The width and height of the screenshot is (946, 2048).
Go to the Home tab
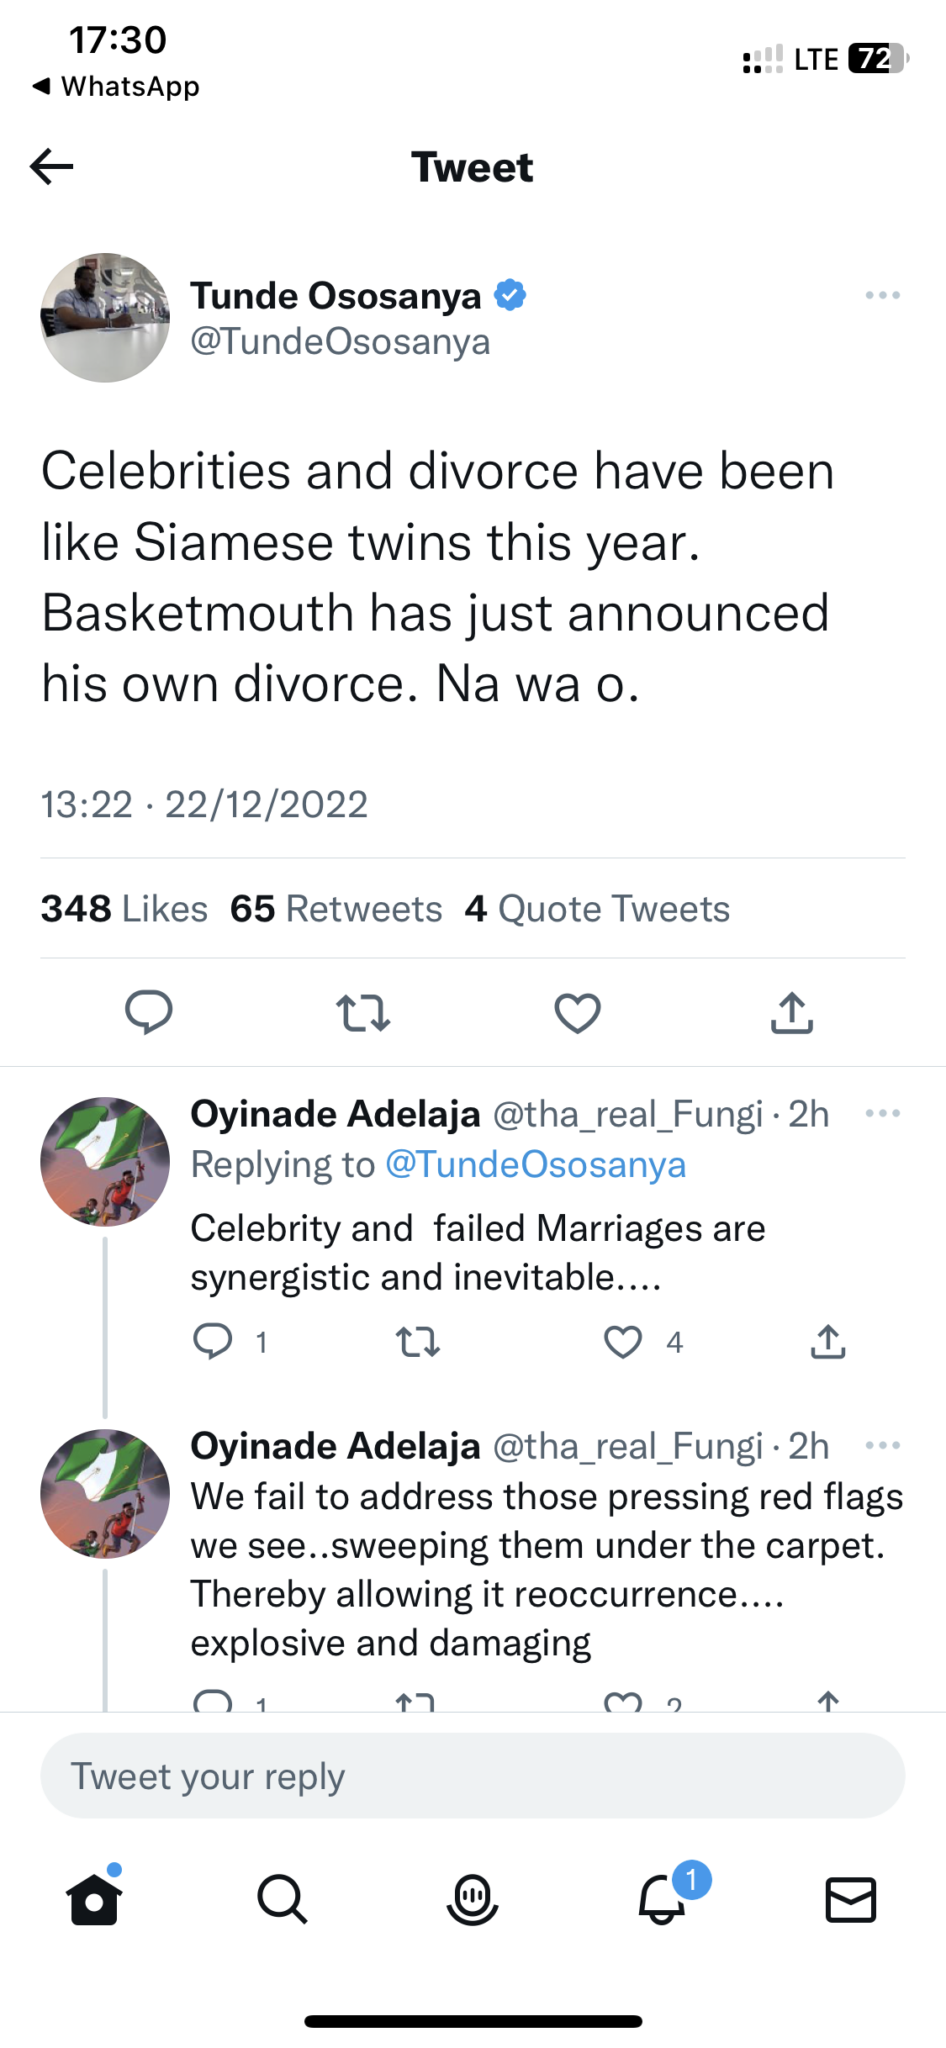[x=94, y=1896]
